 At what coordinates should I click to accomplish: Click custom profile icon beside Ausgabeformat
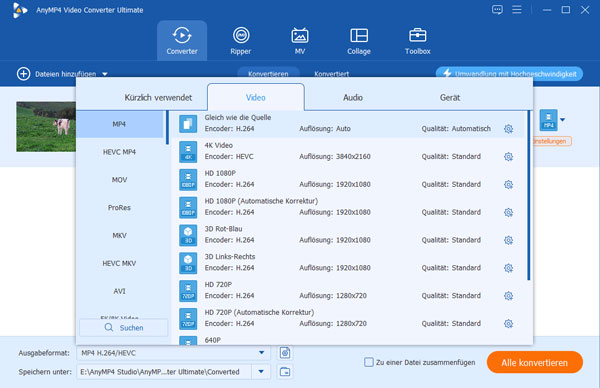coord(285,352)
